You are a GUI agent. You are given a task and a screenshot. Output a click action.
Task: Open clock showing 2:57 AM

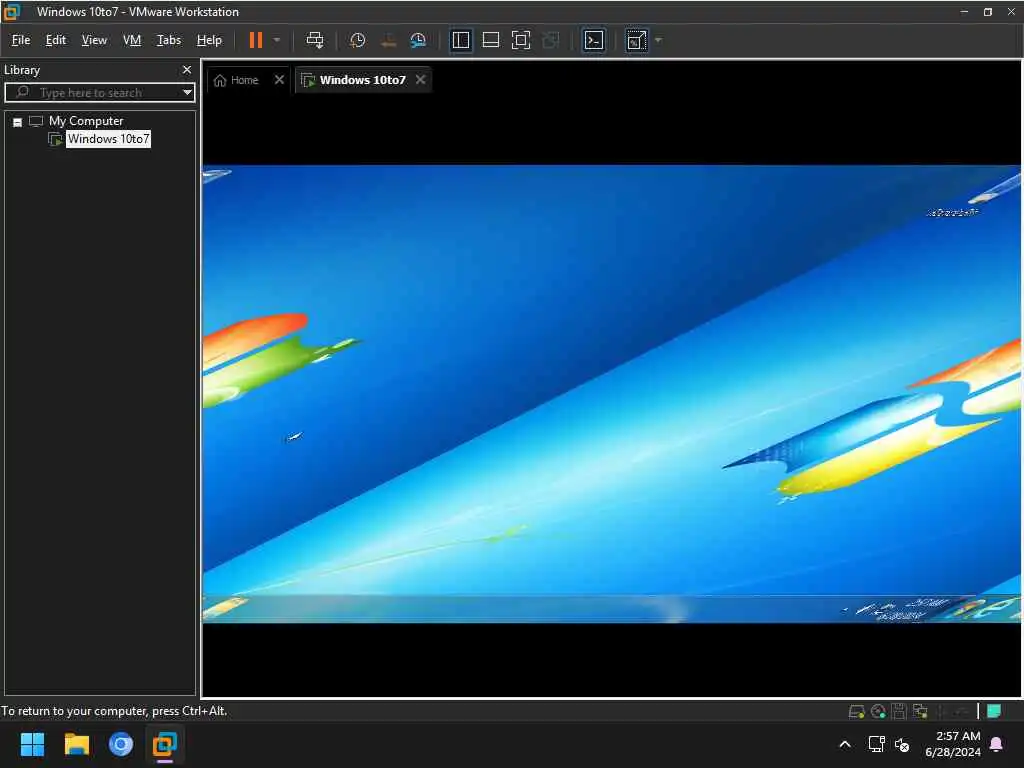coord(953,744)
